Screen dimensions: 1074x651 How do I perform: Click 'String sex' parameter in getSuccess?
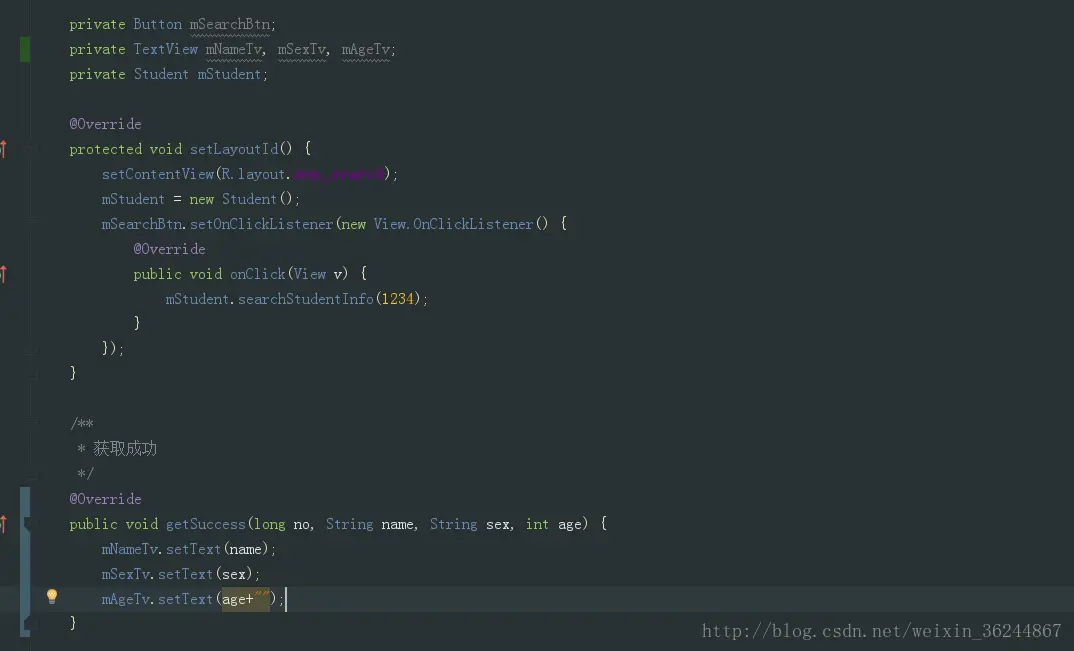[x=470, y=524]
